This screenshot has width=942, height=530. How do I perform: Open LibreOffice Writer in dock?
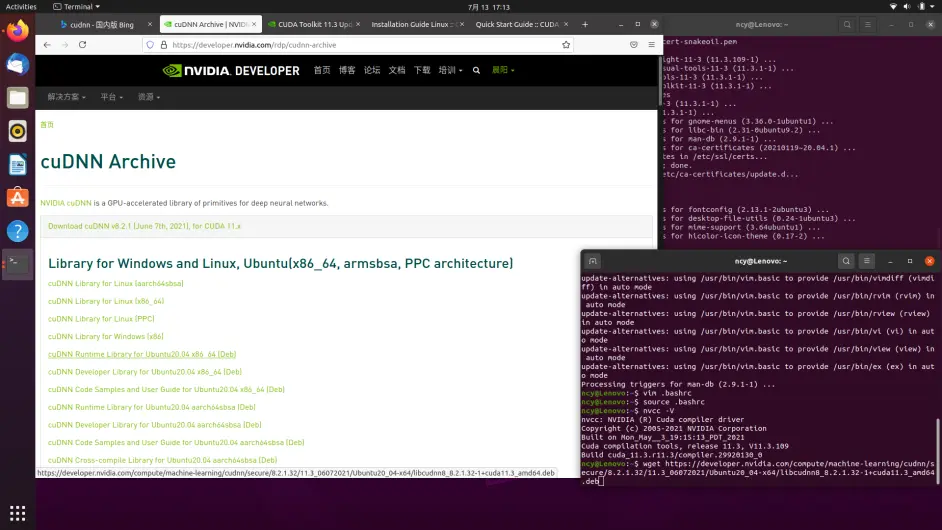coord(17,165)
